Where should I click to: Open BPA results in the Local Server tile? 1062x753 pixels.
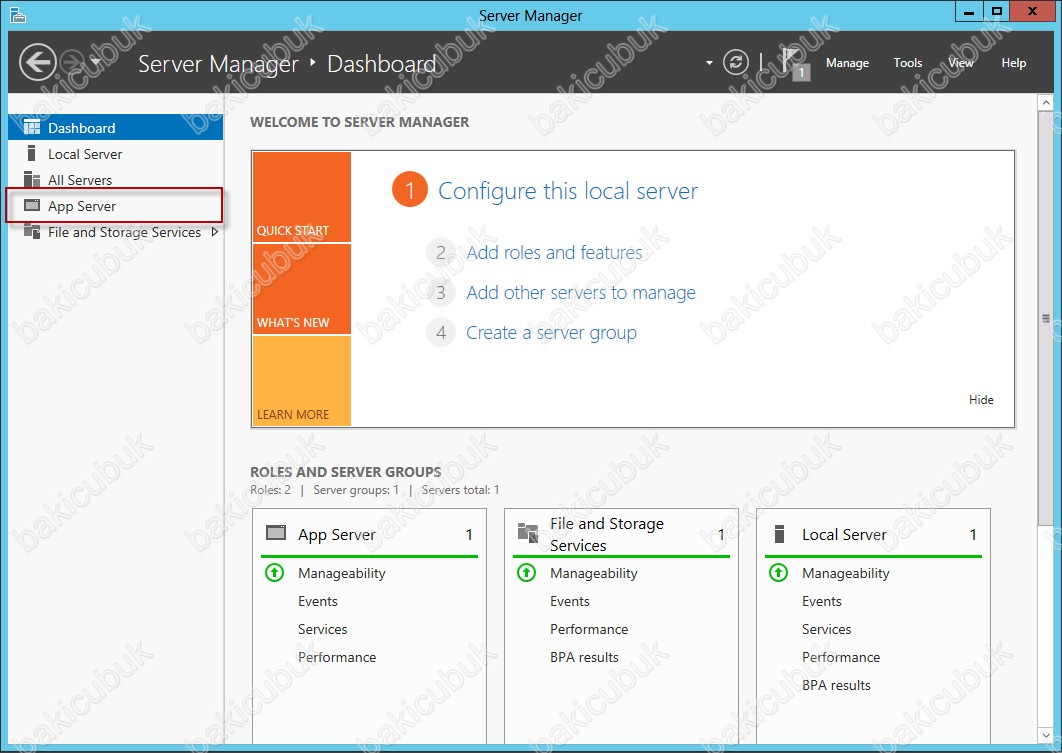(x=836, y=685)
